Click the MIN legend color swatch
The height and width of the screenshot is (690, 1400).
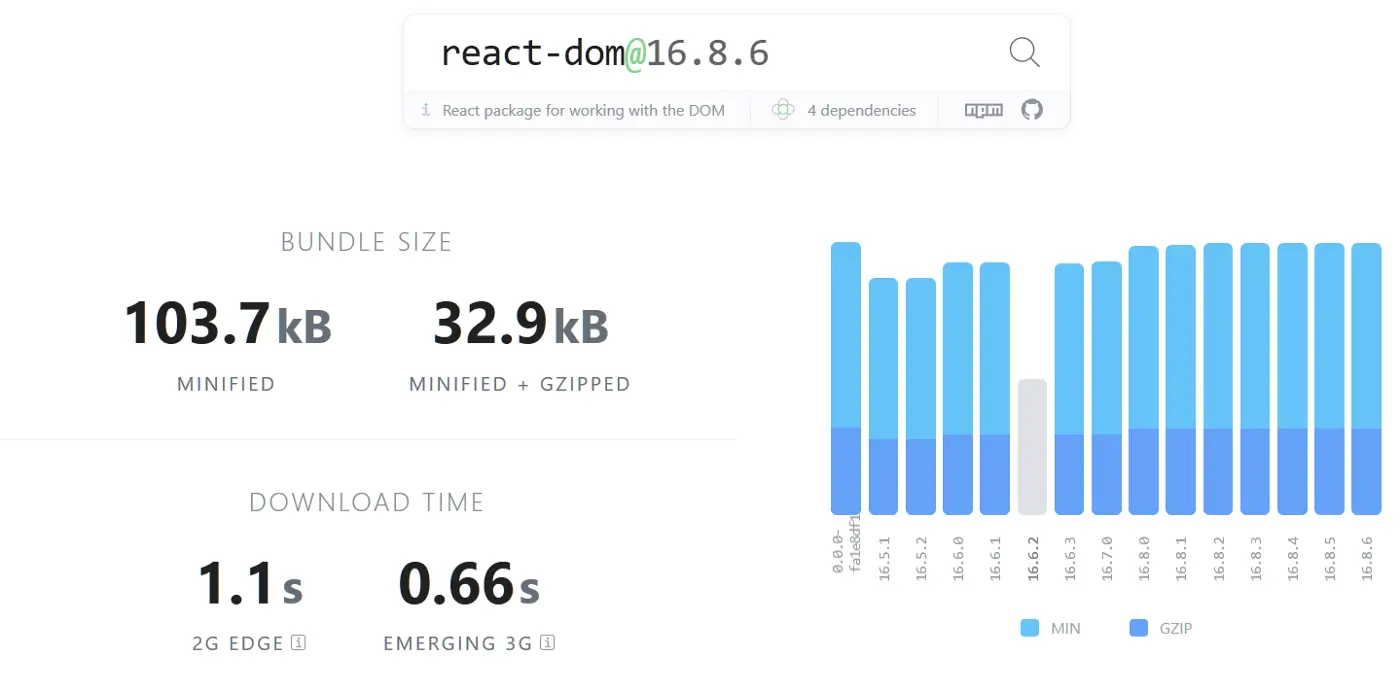(1030, 628)
